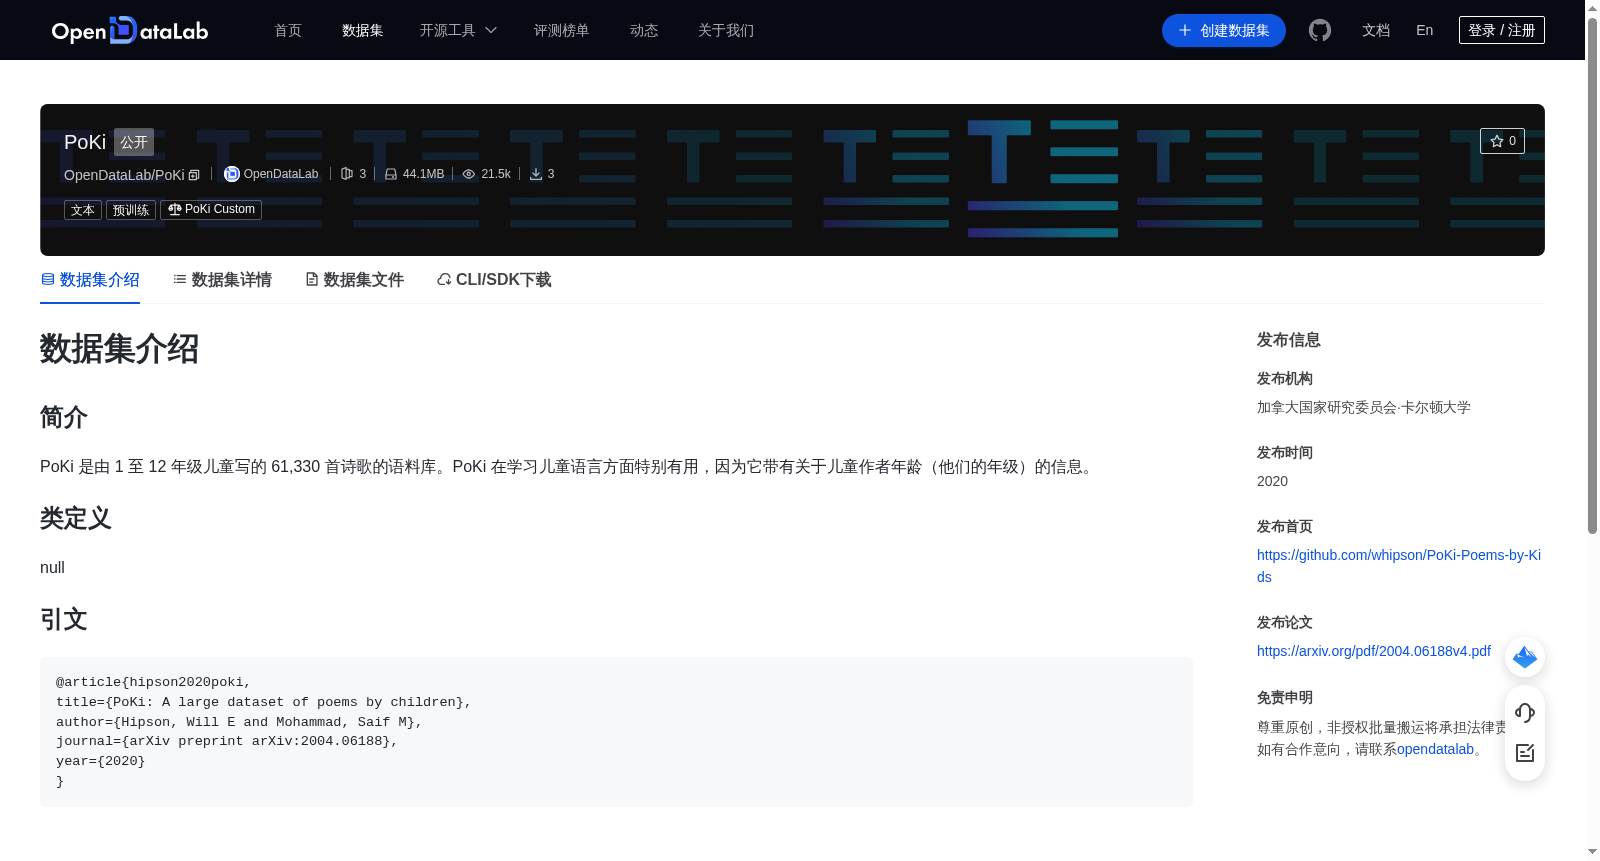
Task: Copy the OpenDataLab/PoKi path icon
Action: pos(194,175)
